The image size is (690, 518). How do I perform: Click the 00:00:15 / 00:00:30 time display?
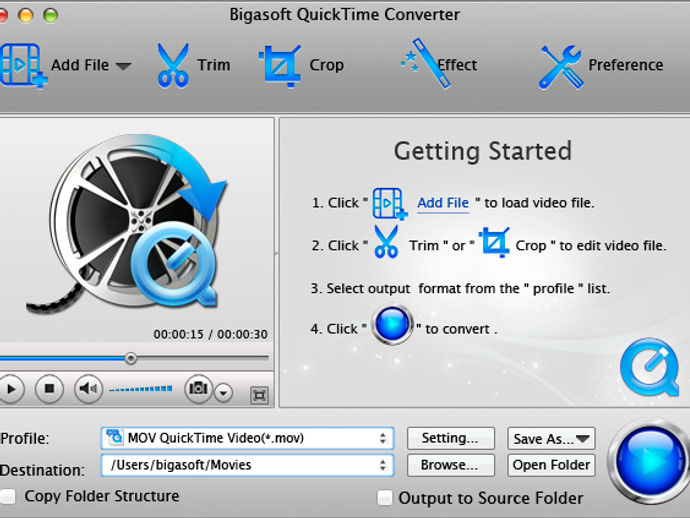click(x=210, y=334)
